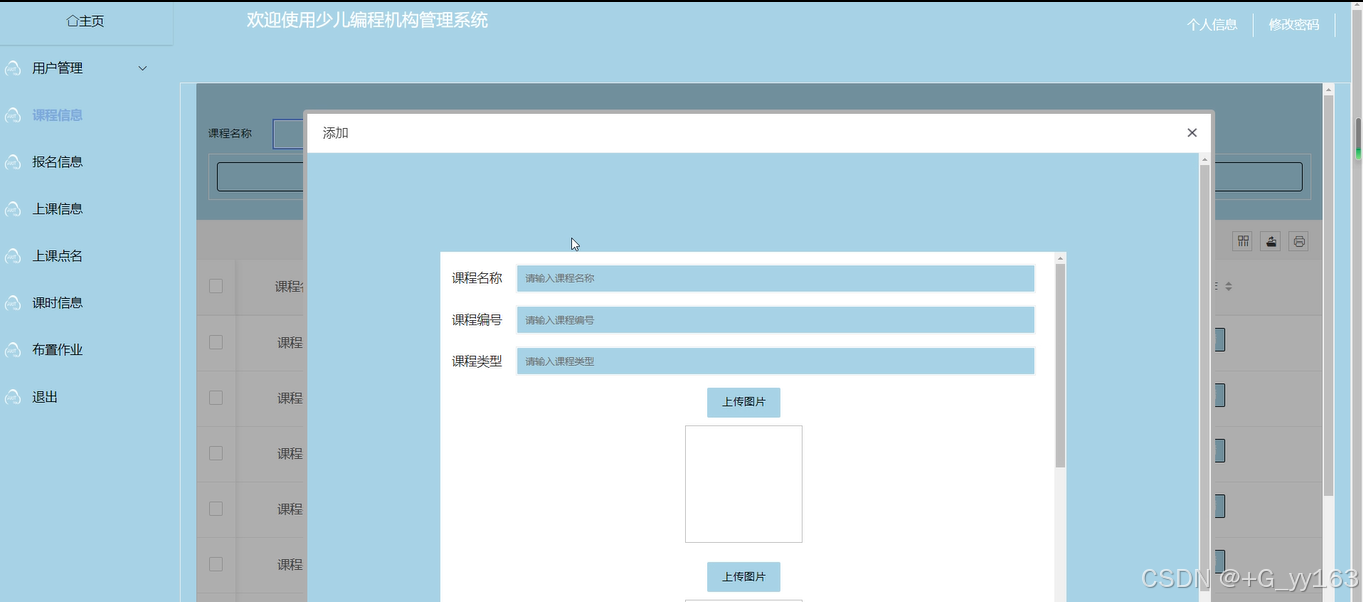Toggle the select-all header checkbox
The image size is (1363, 602).
[x=216, y=286]
